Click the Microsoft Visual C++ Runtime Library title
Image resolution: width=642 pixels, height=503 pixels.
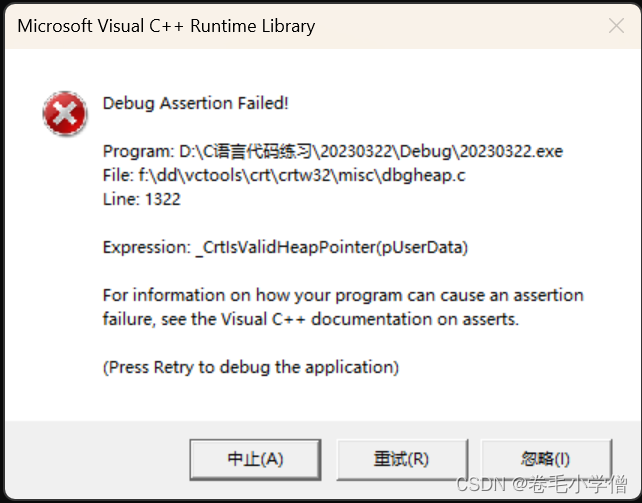166,26
